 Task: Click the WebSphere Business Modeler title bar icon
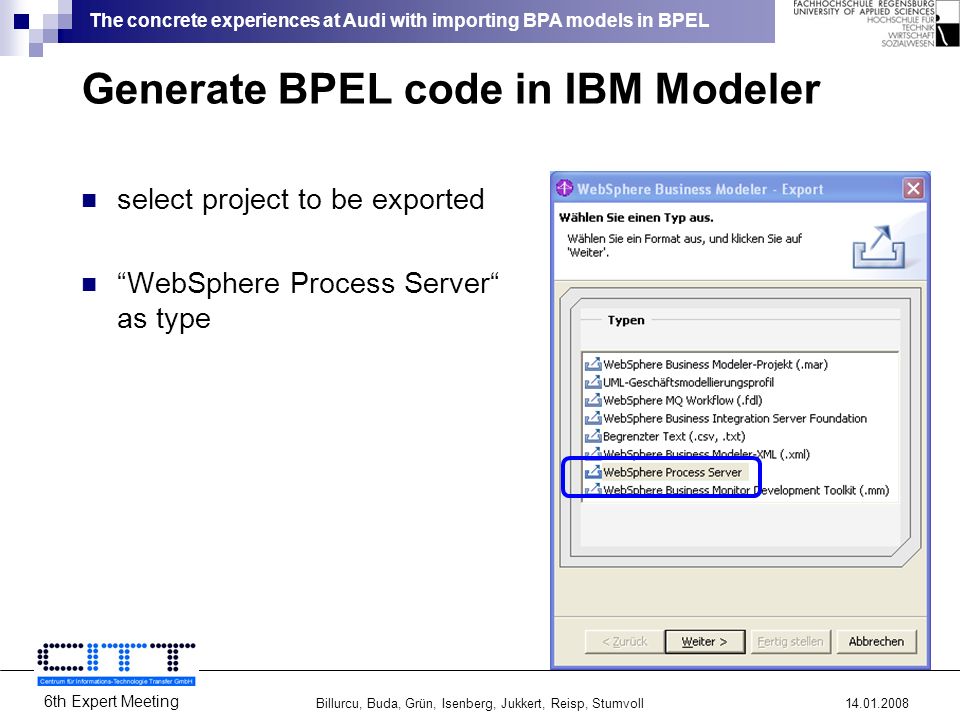click(x=564, y=188)
